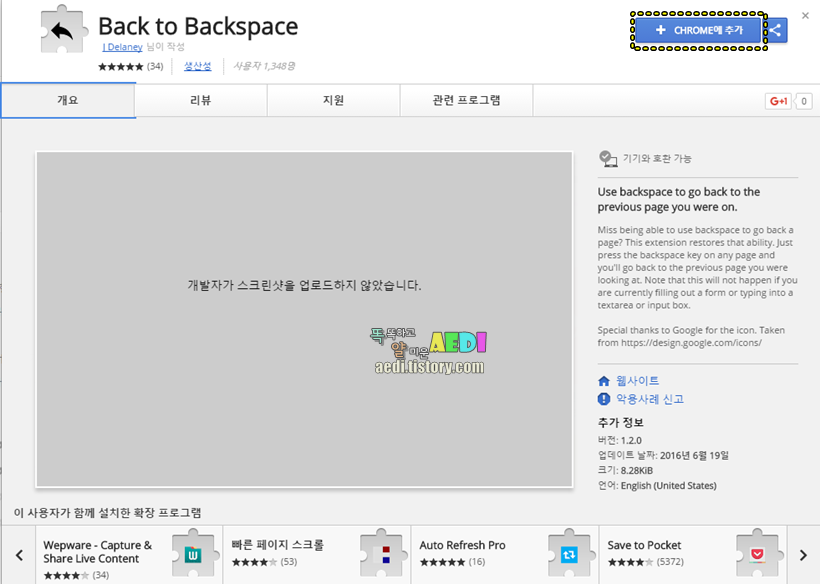Viewport: 820px width, 584px height.
Task: Open the 지원 tab
Action: tap(333, 99)
